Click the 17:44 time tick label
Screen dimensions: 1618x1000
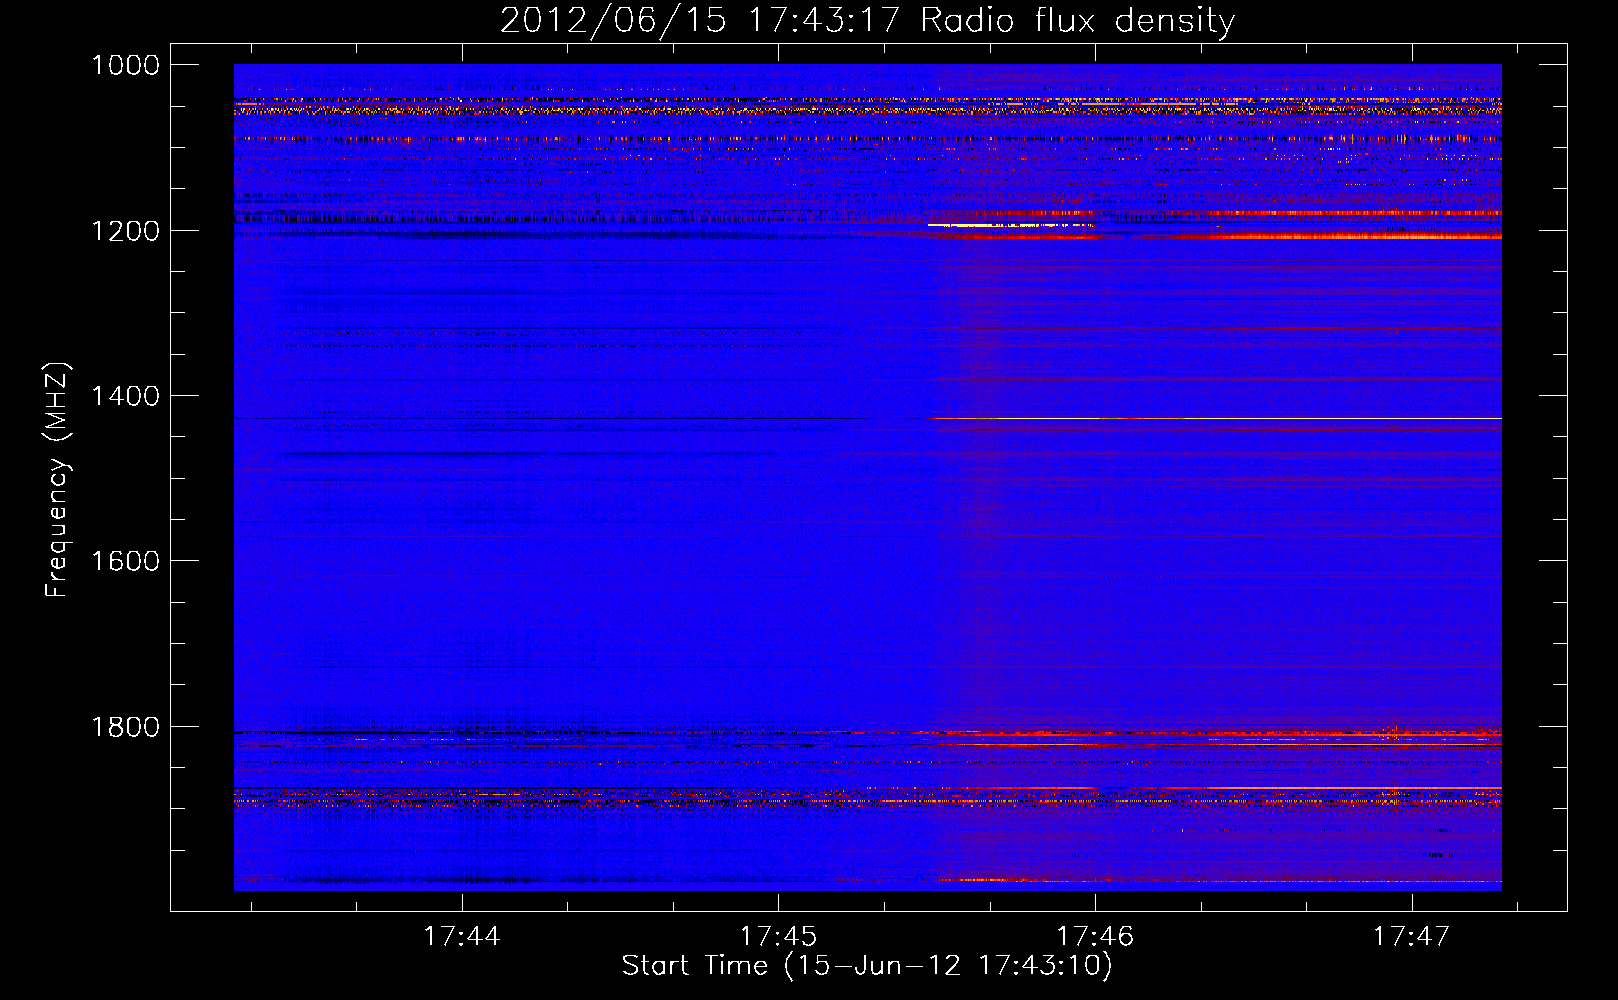coord(462,936)
